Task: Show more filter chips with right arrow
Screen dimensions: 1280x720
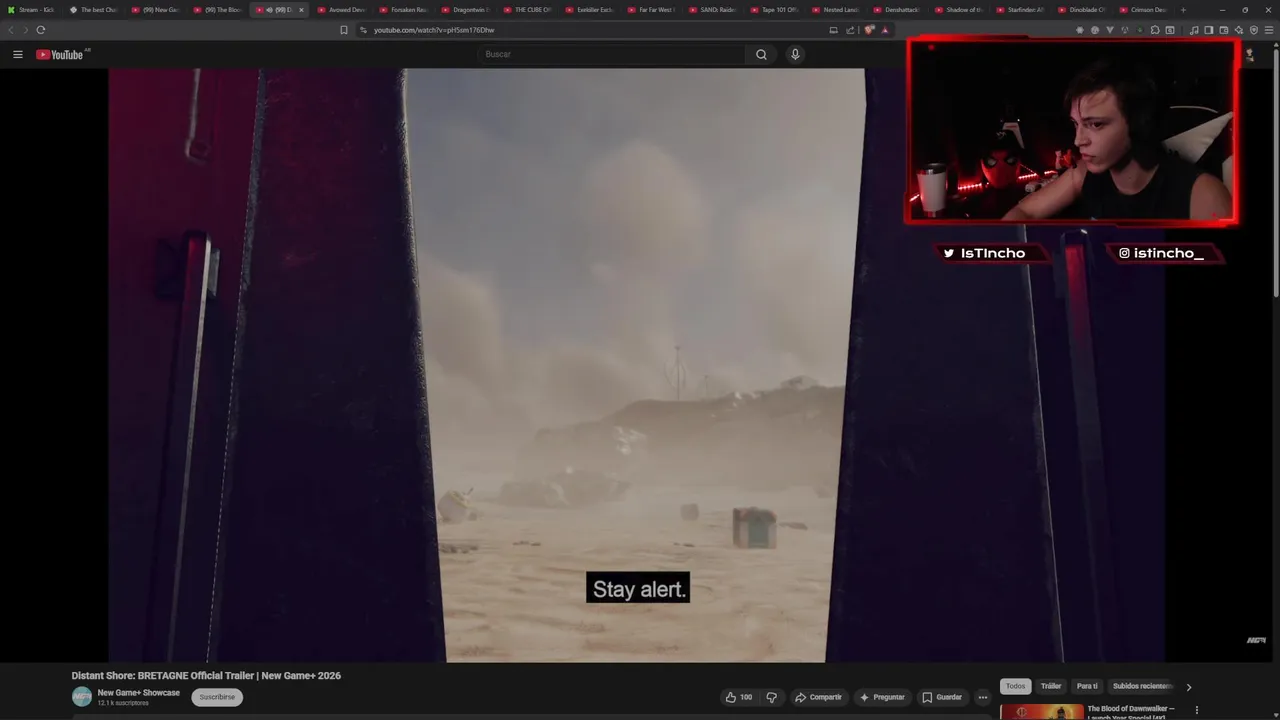Action: pos(1188,687)
